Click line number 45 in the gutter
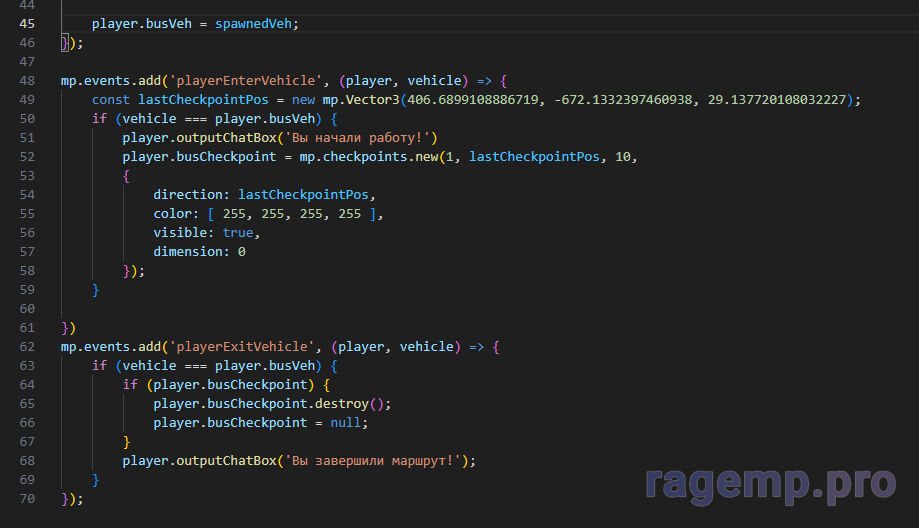Screen dimensions: 919x528 point(27,24)
